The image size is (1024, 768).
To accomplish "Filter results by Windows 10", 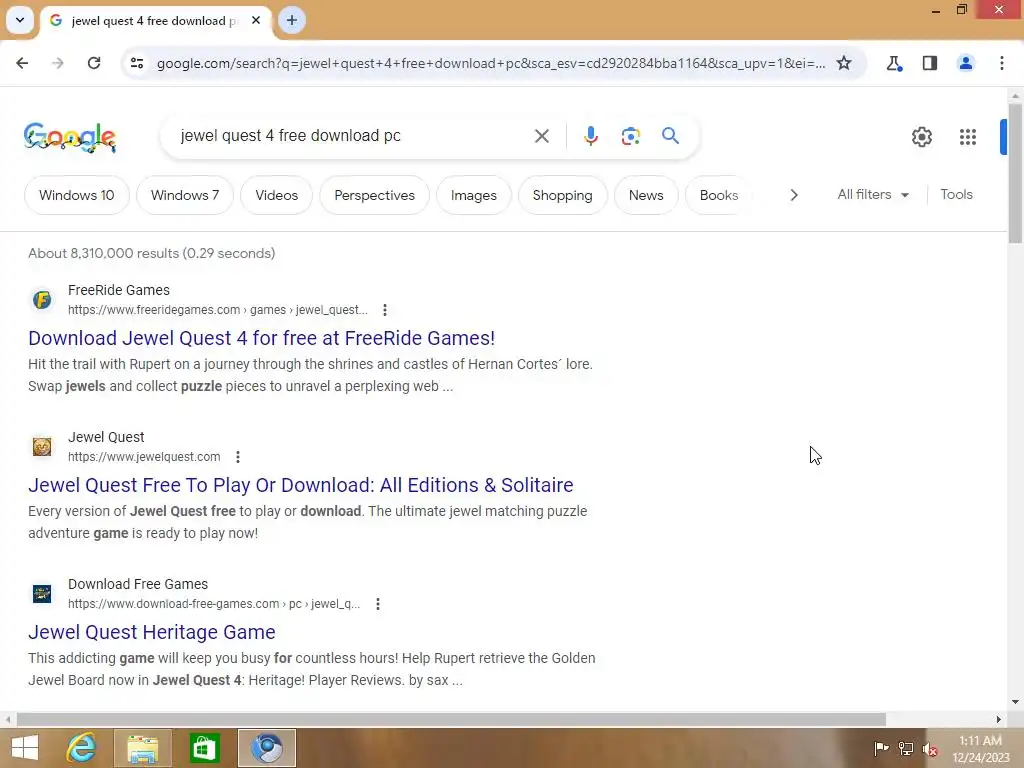I will click(76, 195).
